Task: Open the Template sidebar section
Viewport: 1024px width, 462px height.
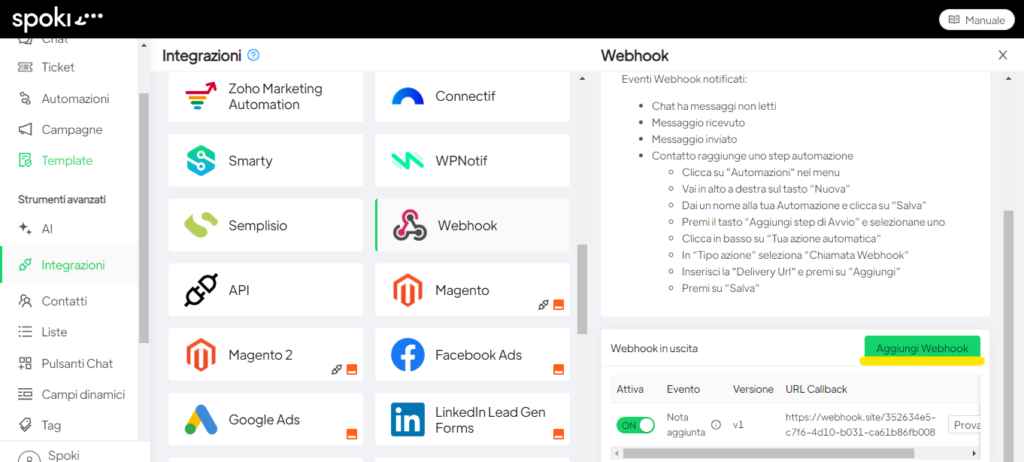Action: click(x=66, y=160)
